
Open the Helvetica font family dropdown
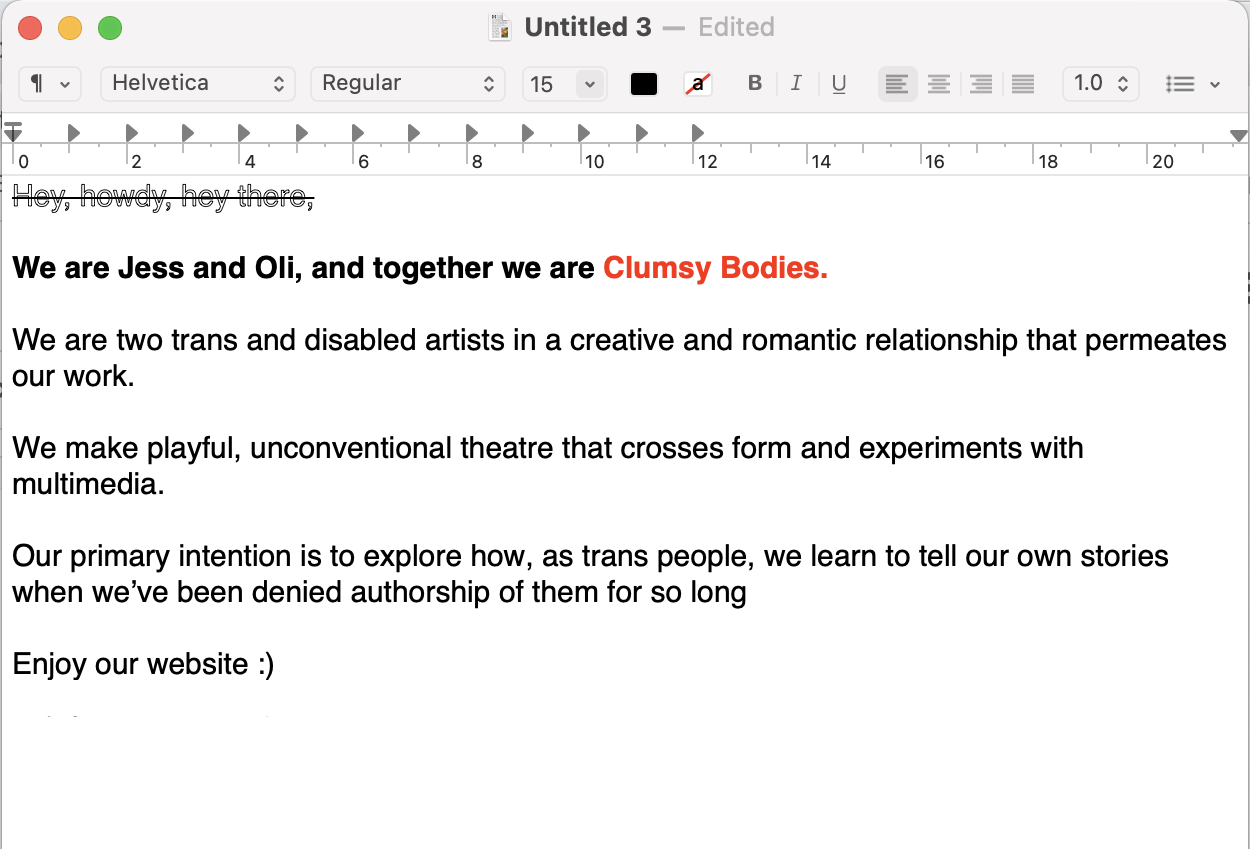(197, 84)
